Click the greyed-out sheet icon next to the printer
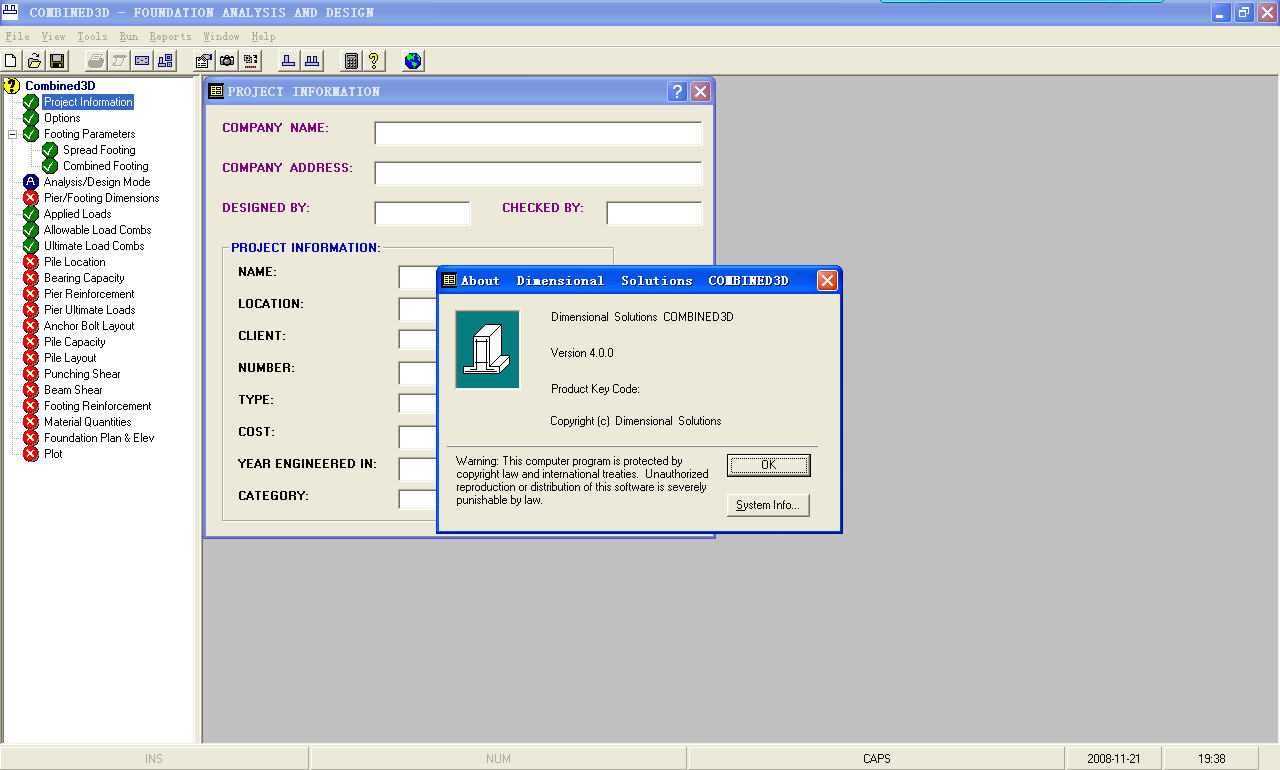Viewport: 1280px width, 770px height. point(118,61)
